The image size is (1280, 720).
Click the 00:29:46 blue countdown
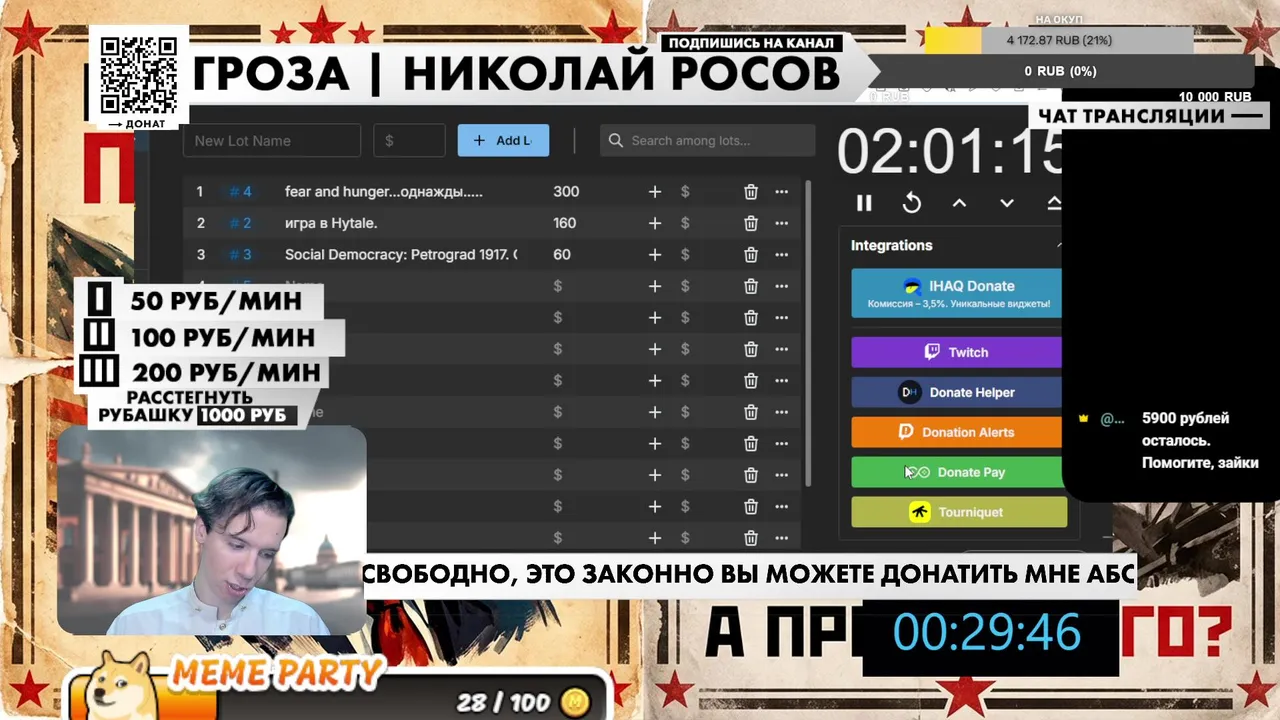pos(987,633)
